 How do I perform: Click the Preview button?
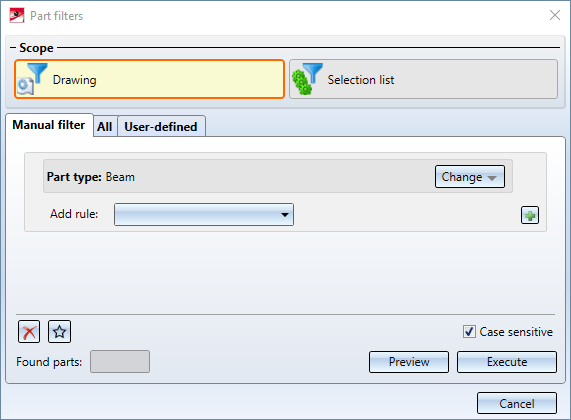(409, 362)
